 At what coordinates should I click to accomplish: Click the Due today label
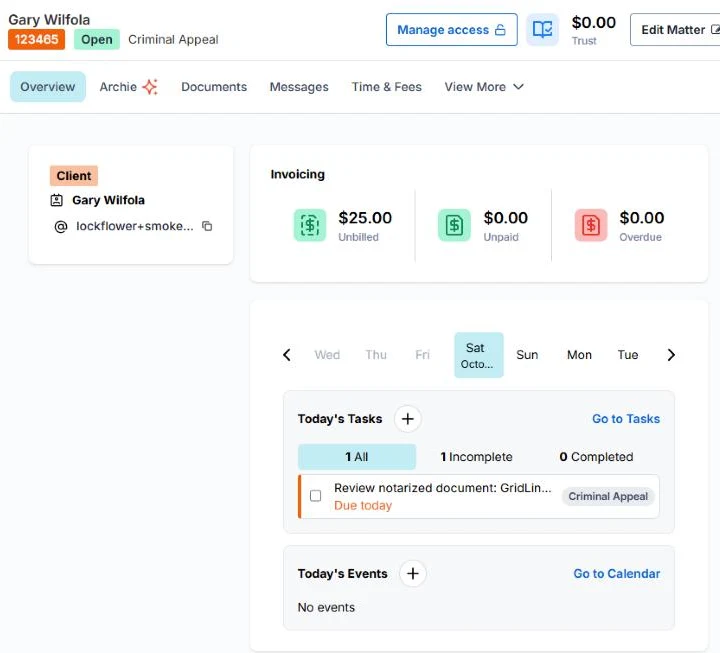tap(363, 506)
